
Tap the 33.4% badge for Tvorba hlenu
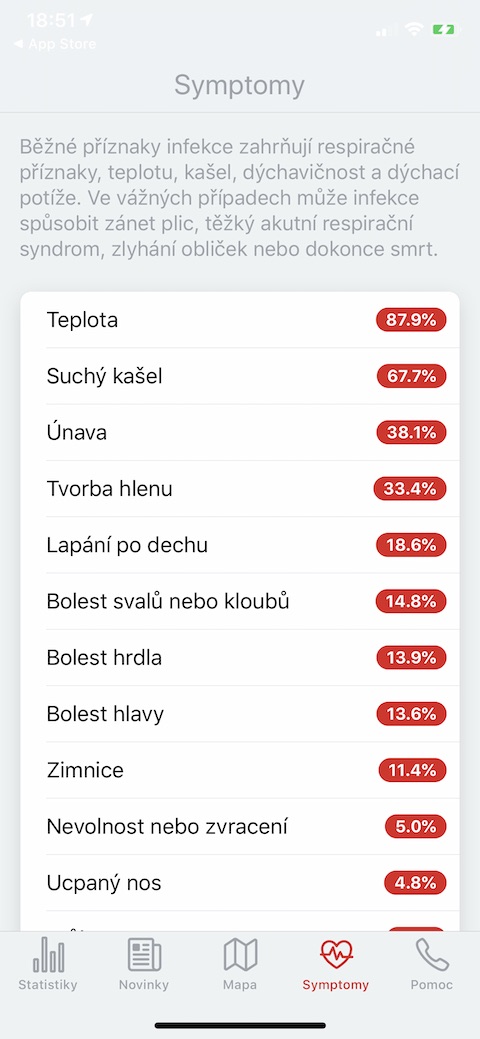pyautogui.click(x=410, y=489)
